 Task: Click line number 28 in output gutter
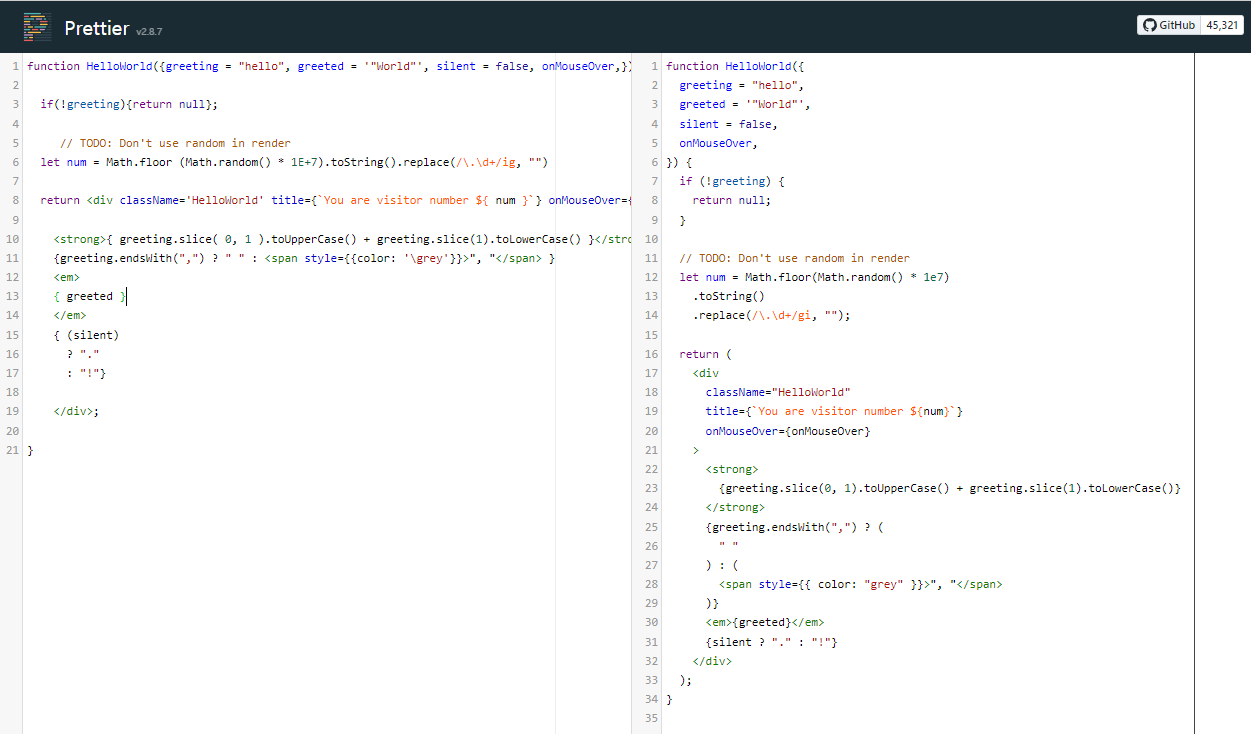(x=652, y=584)
